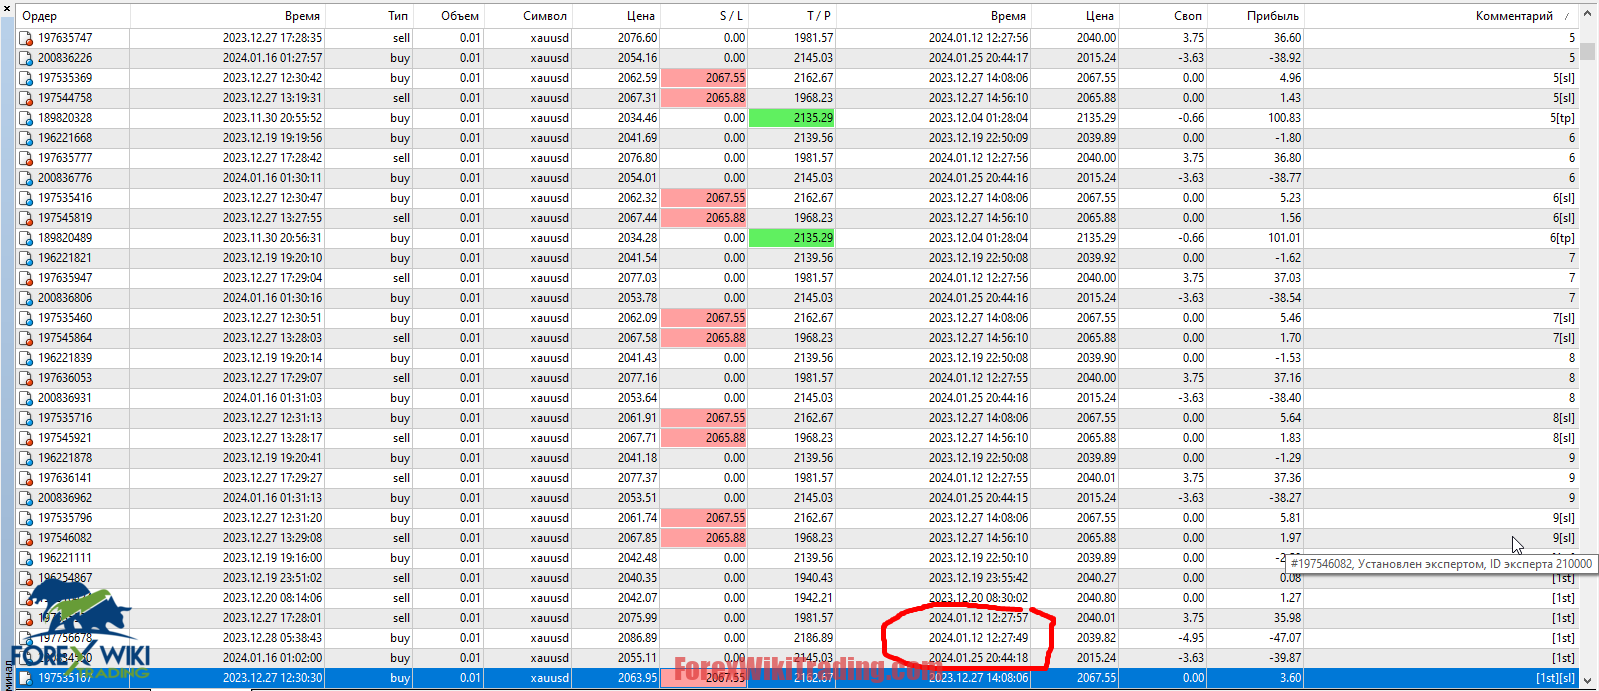Select open time 2023.11.30 20:56:31

click(x=272, y=238)
